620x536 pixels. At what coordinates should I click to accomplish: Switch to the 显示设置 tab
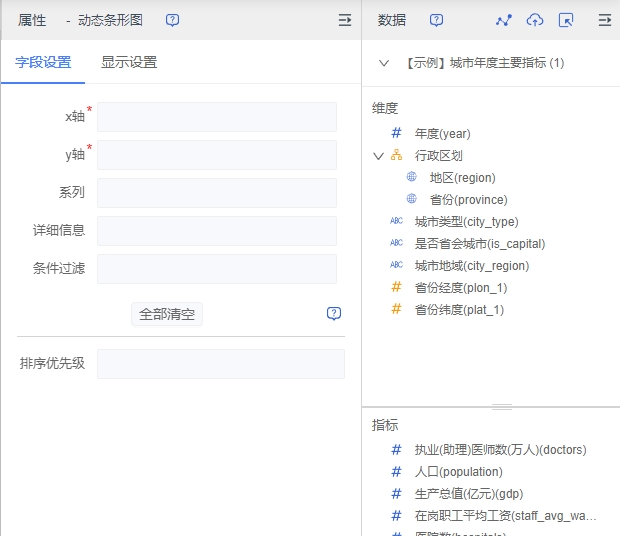coord(129,62)
